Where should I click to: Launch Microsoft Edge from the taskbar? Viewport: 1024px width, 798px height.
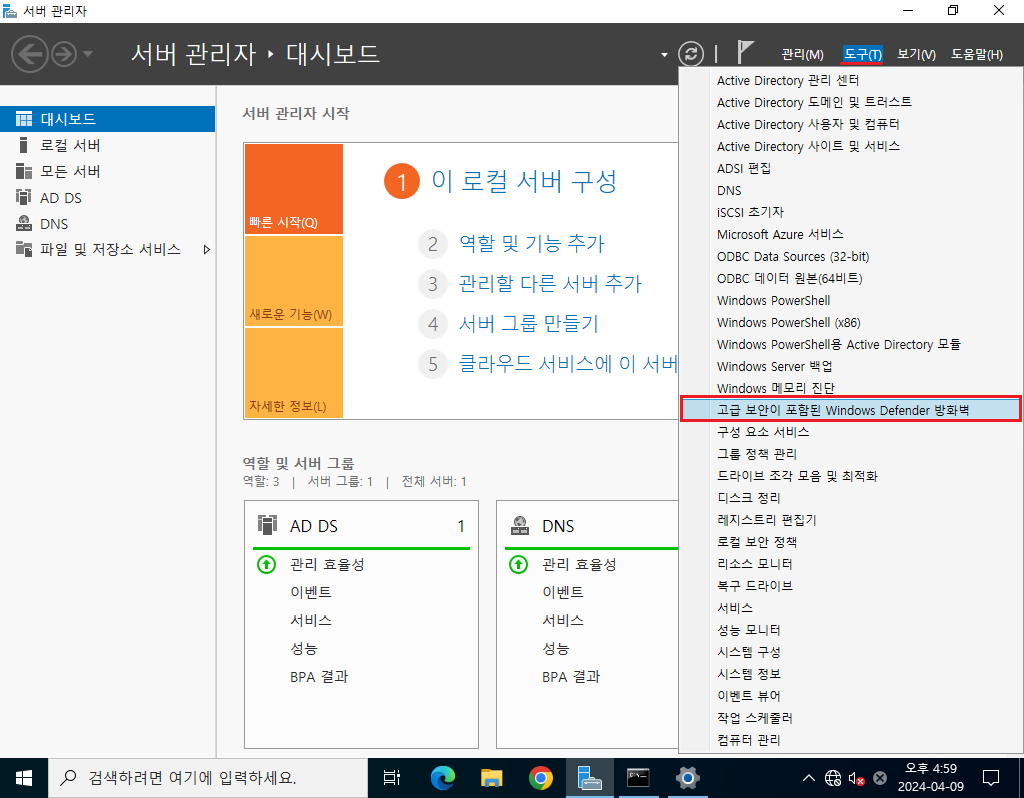443,778
